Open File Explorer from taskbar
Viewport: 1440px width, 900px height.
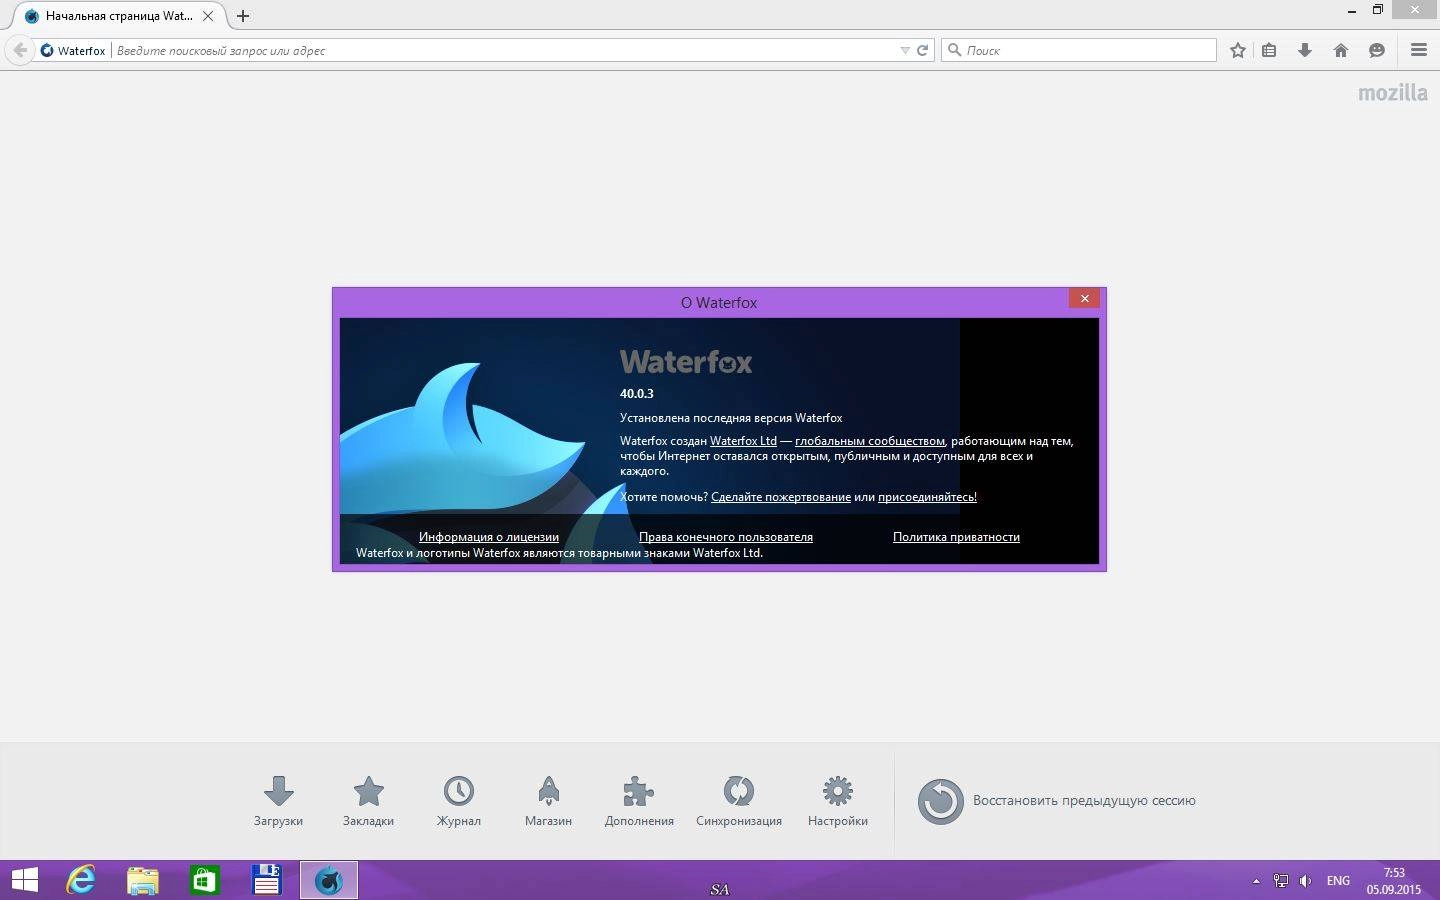click(143, 880)
